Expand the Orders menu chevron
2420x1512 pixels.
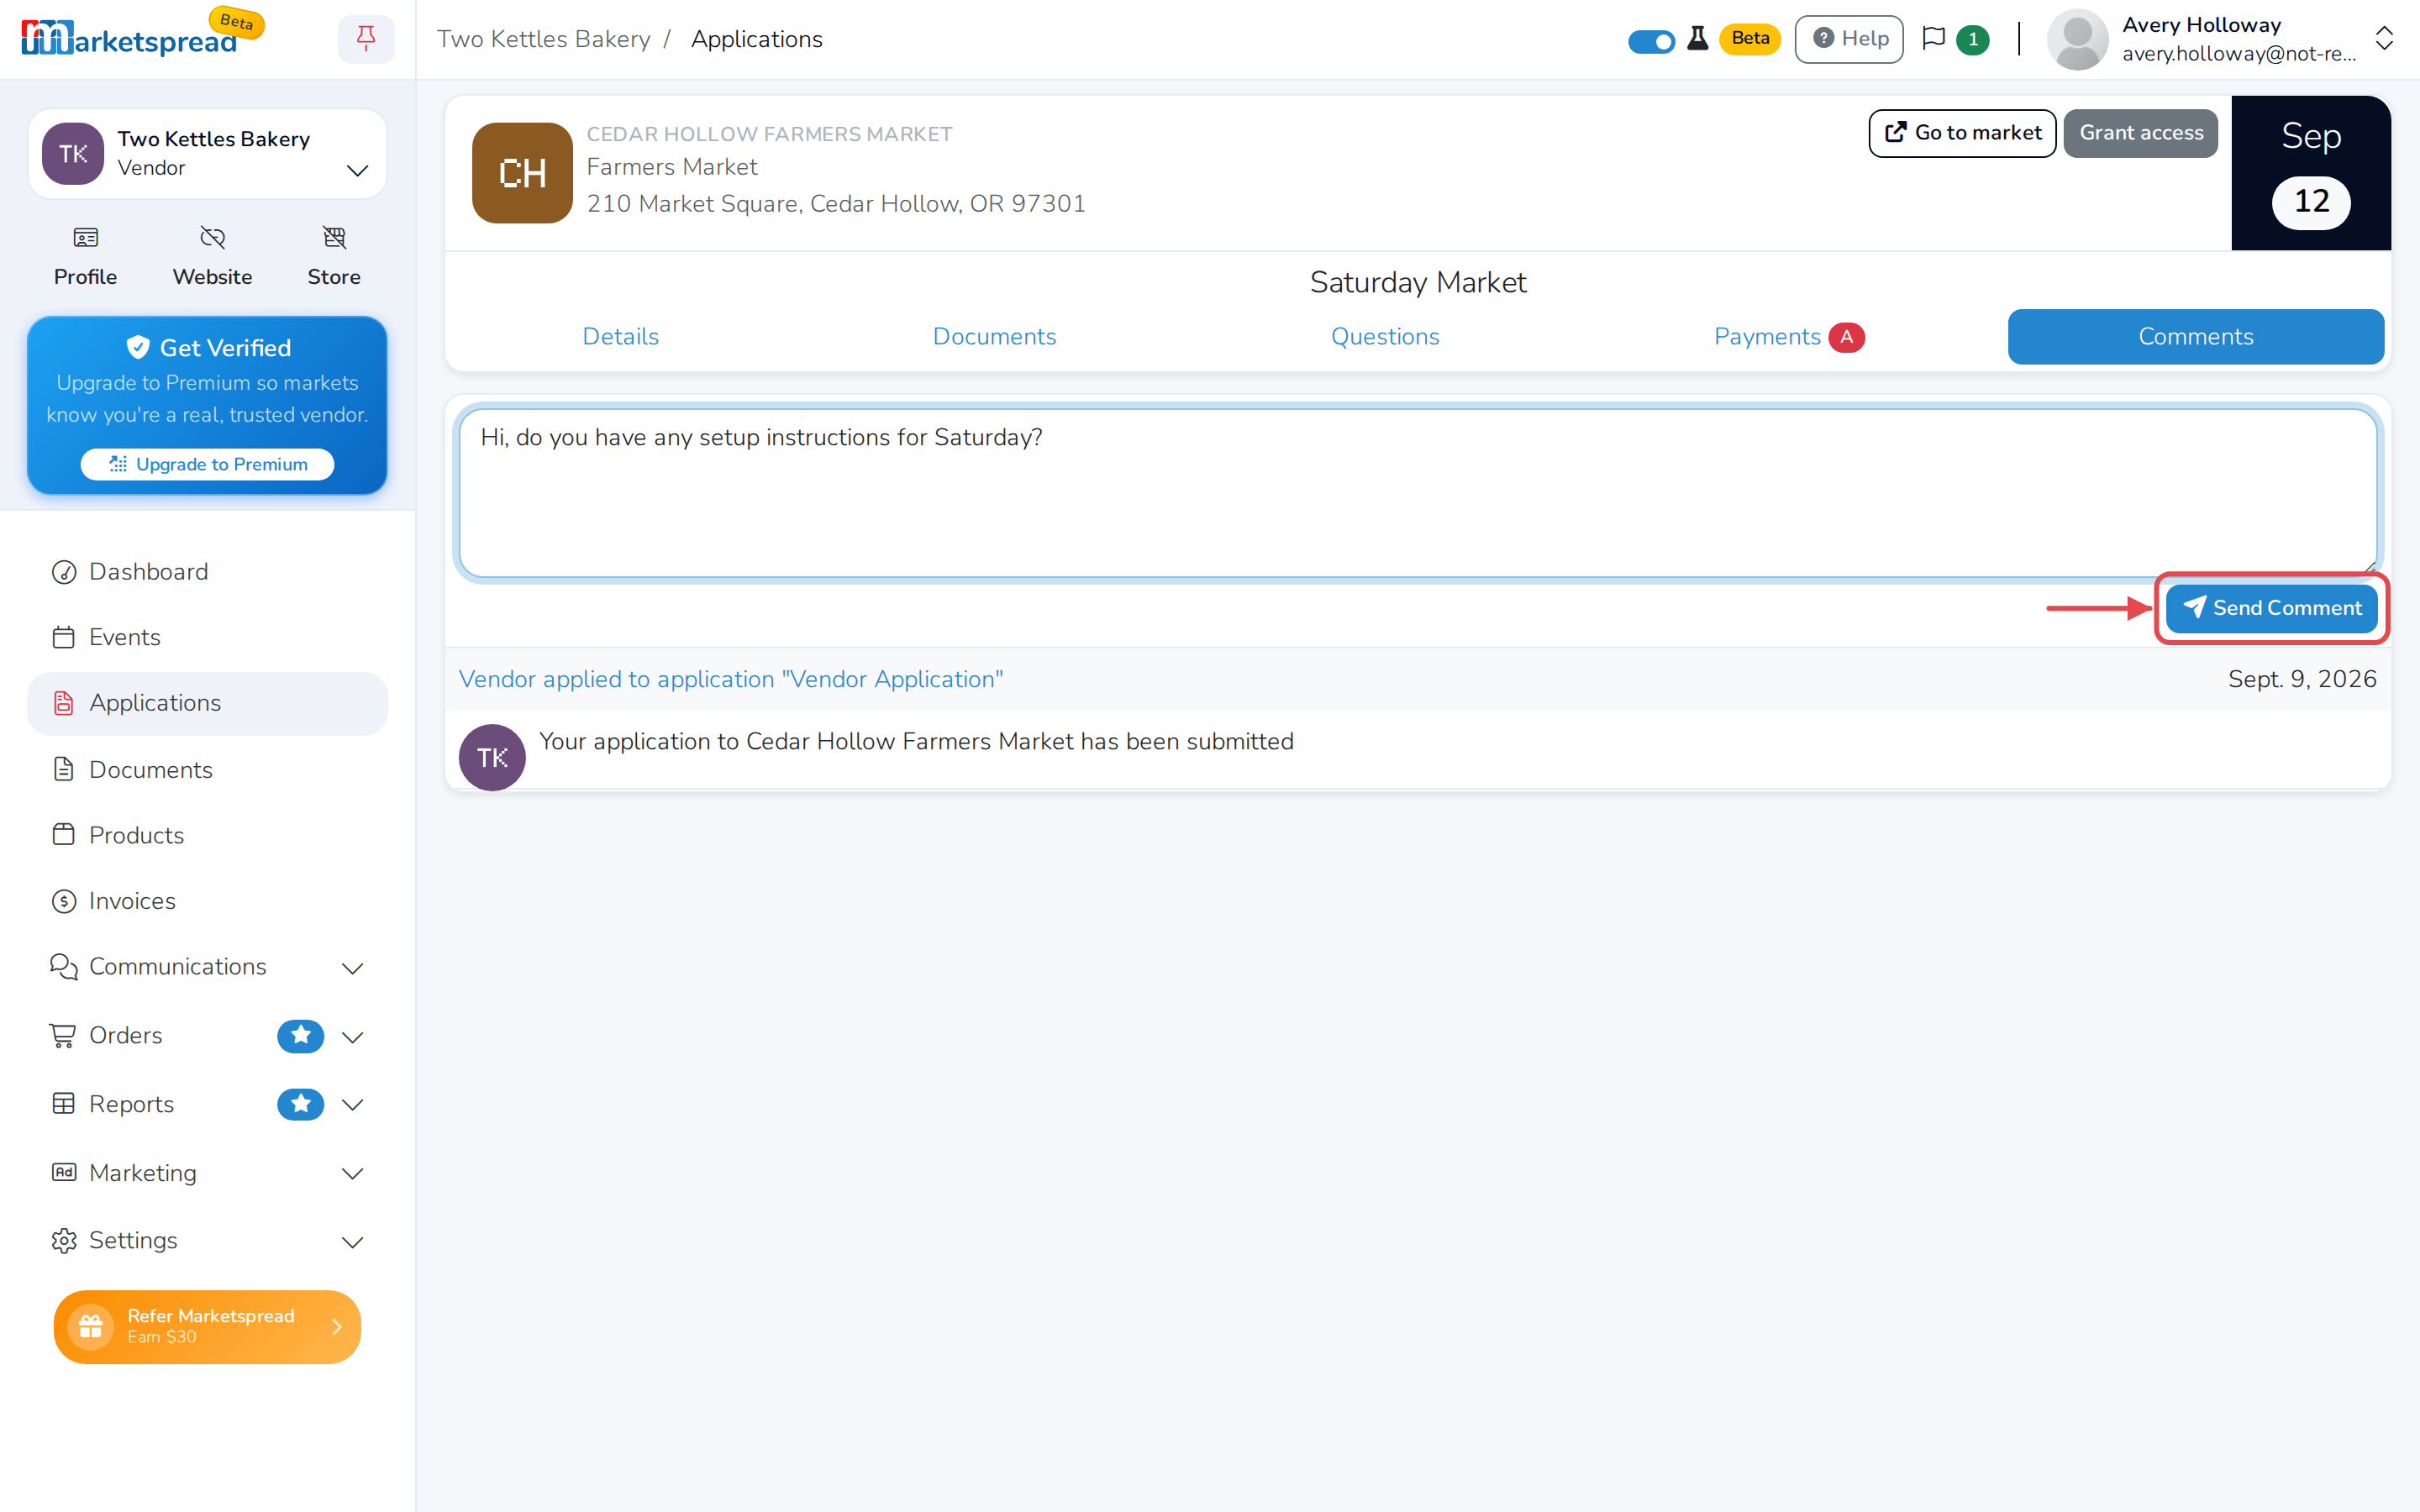click(x=352, y=1037)
